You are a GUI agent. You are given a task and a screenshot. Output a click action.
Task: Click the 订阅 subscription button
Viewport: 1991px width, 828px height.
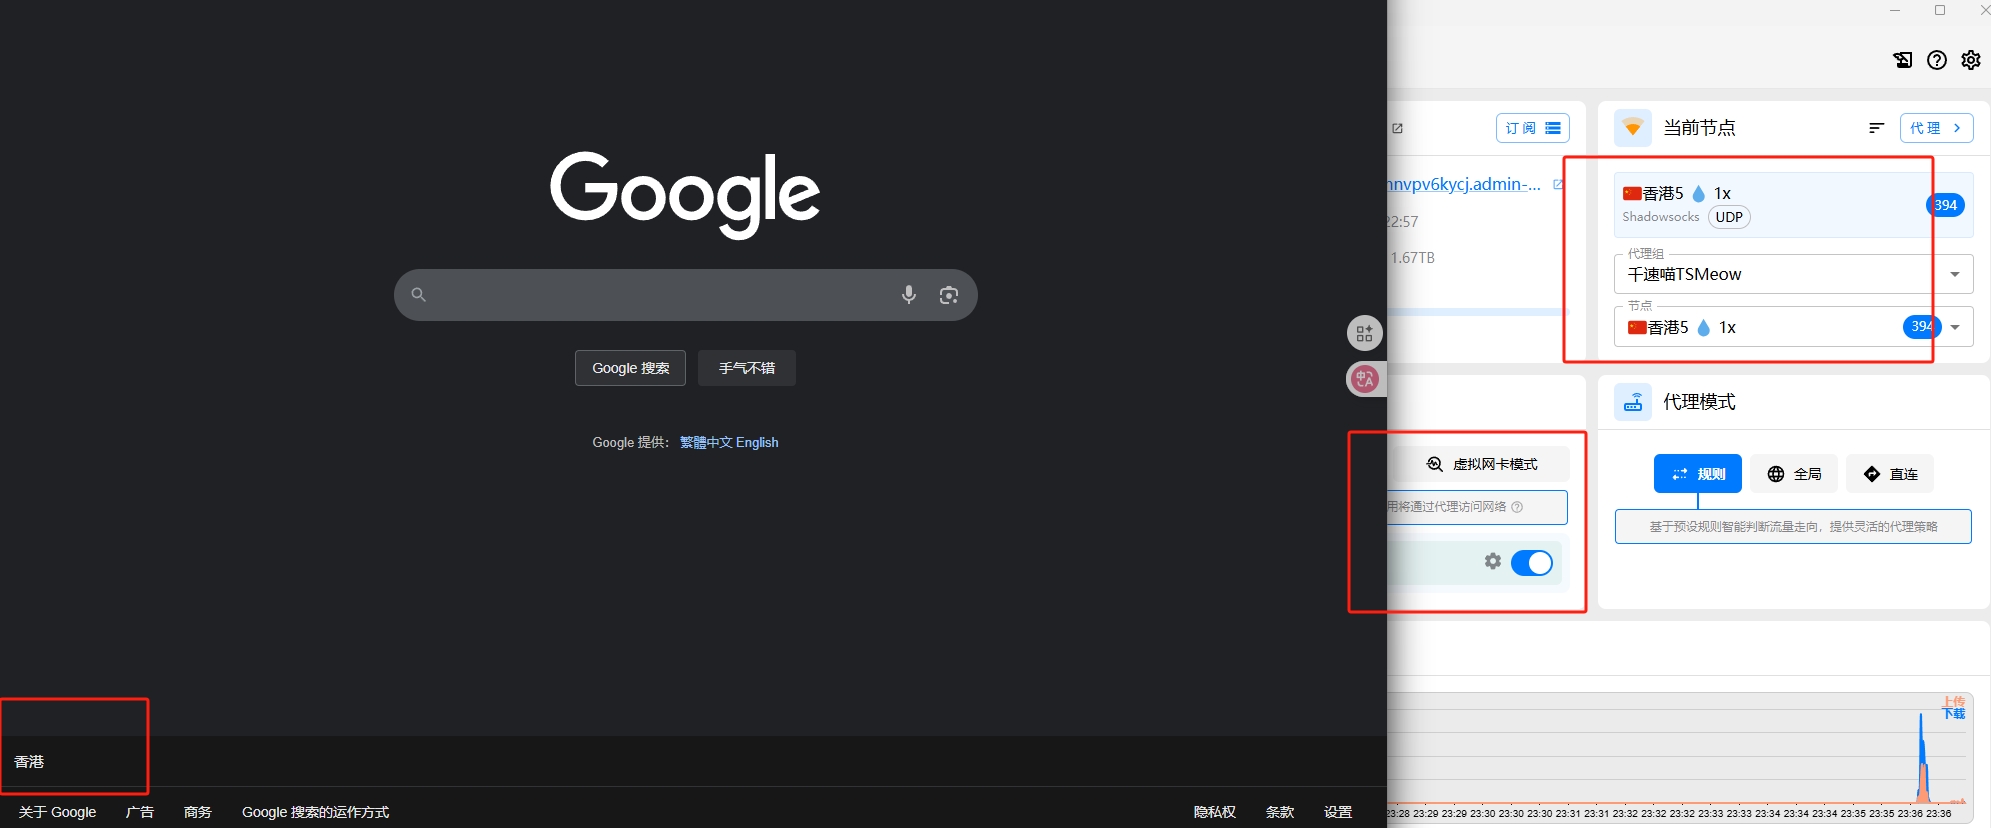(1533, 128)
